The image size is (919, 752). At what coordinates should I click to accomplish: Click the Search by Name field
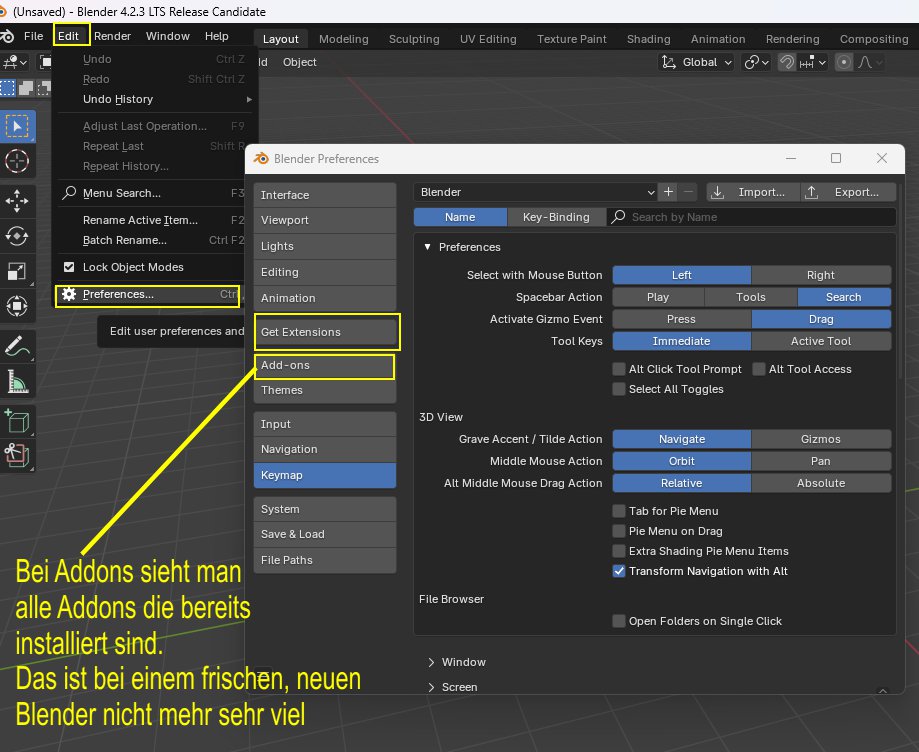click(x=751, y=217)
